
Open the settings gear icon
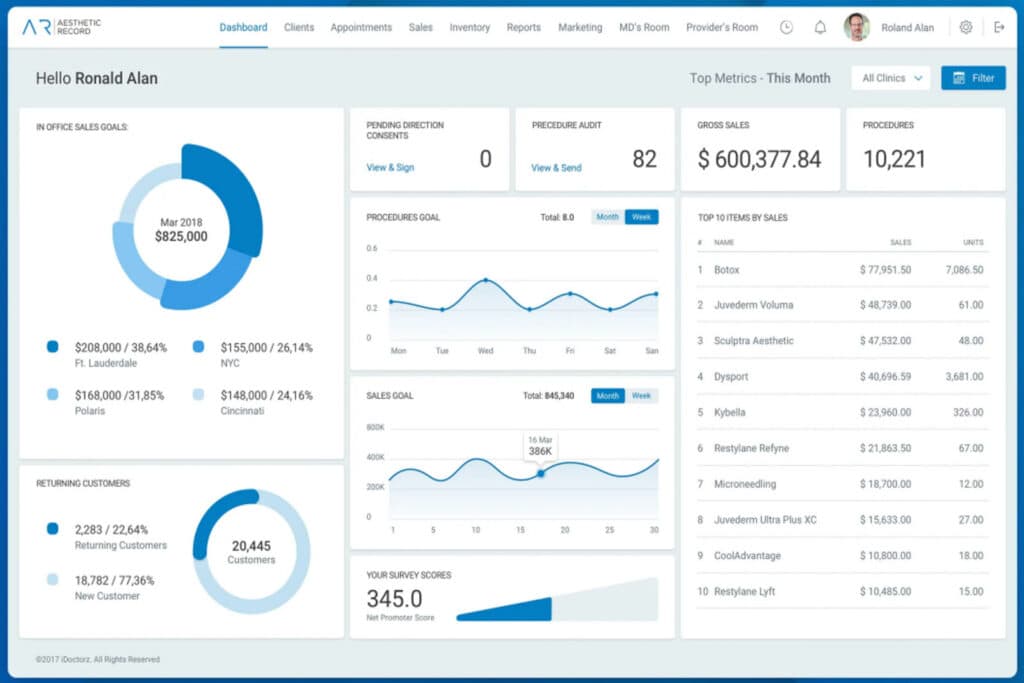pos(965,27)
